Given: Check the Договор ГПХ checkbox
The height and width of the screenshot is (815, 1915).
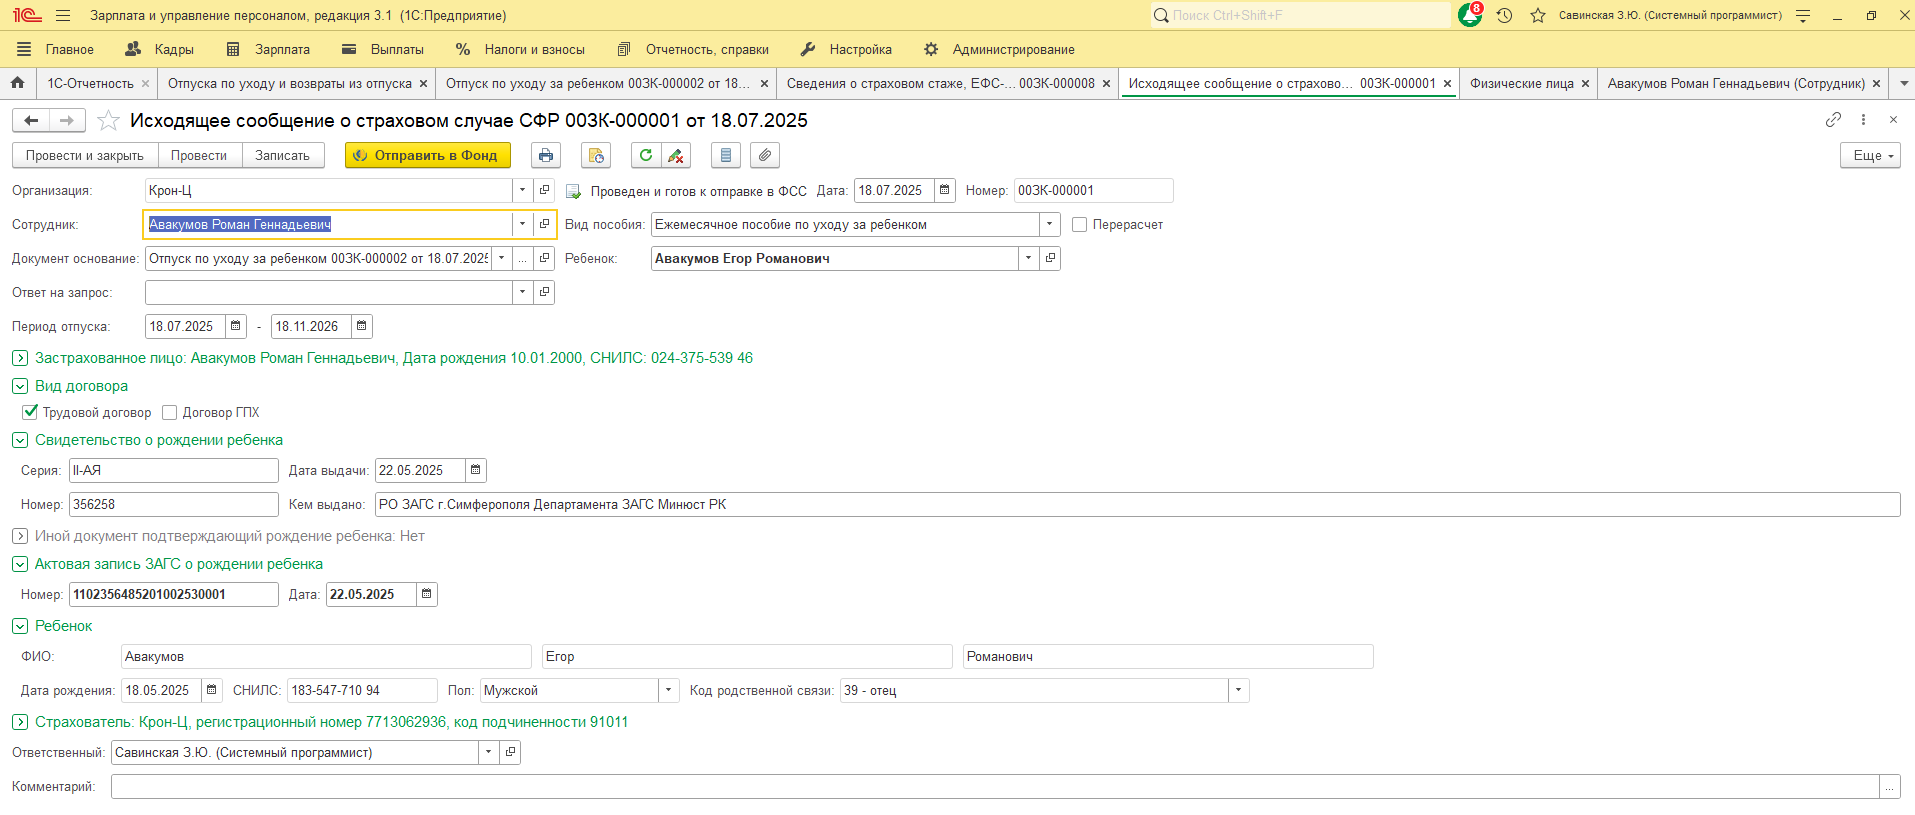Looking at the screenshot, I should coord(170,412).
